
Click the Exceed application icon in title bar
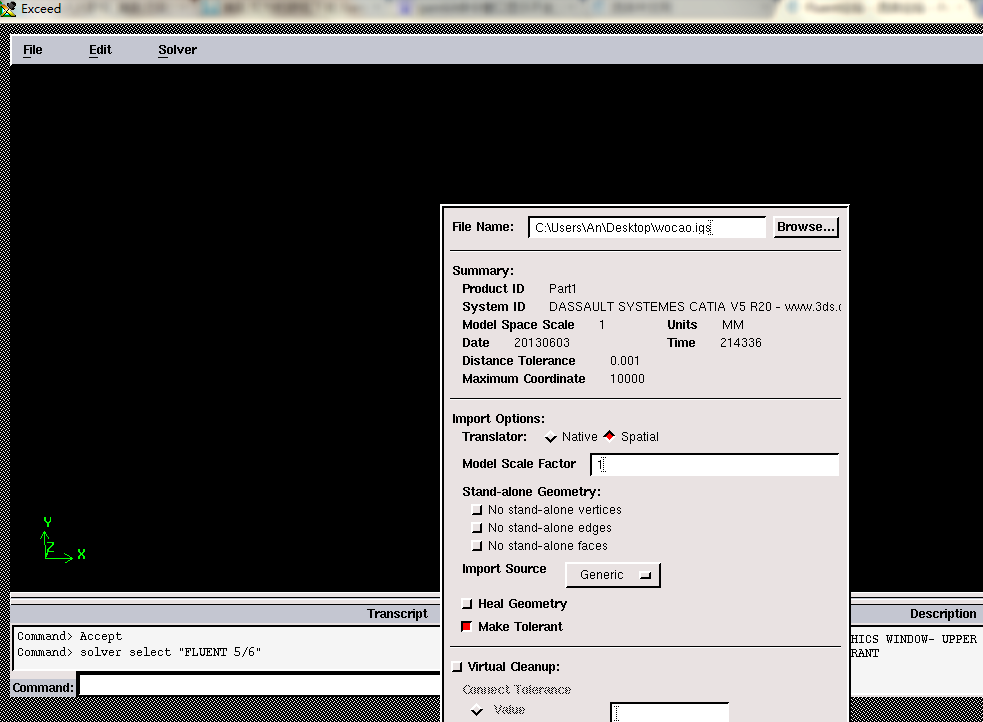click(9, 9)
